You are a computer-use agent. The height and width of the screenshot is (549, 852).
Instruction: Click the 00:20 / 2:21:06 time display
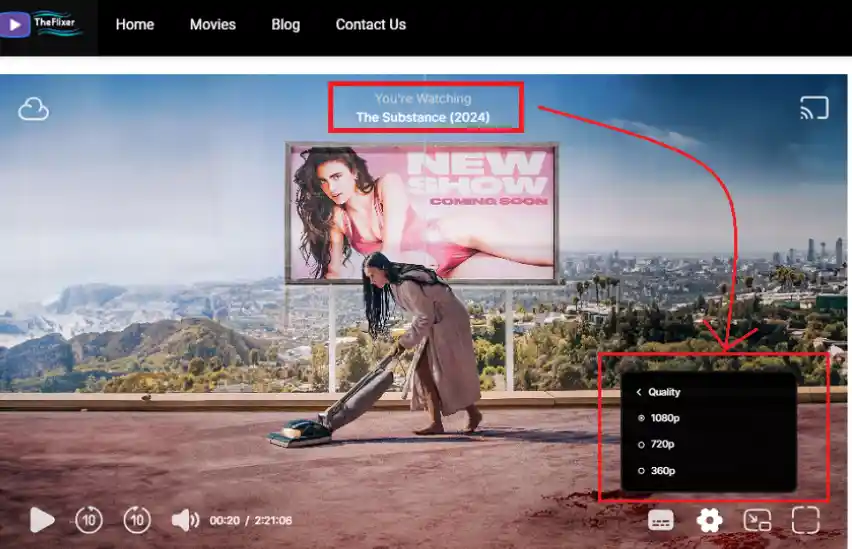[x=250, y=521]
